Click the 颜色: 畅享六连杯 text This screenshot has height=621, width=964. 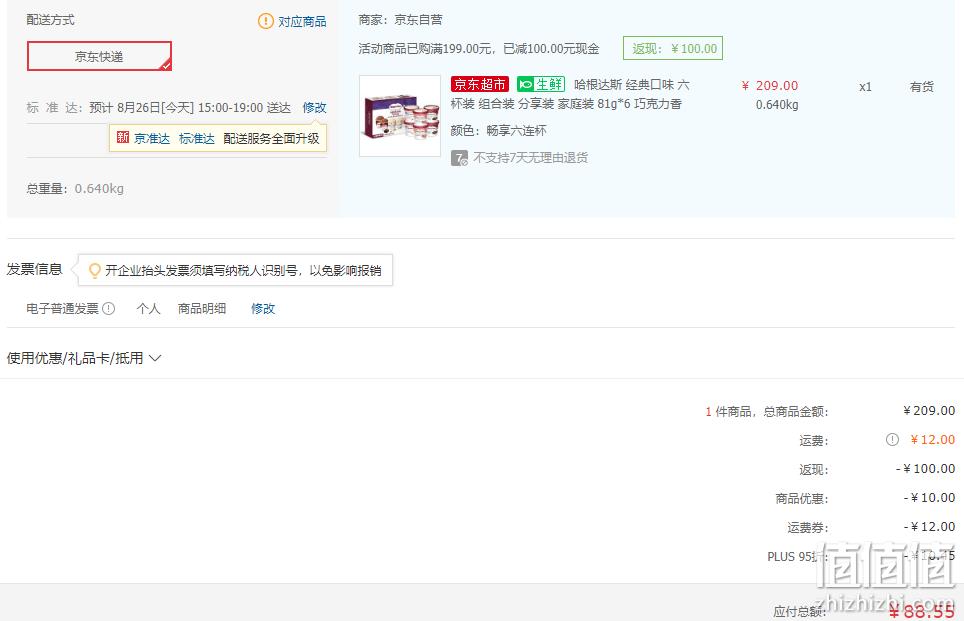pos(499,130)
